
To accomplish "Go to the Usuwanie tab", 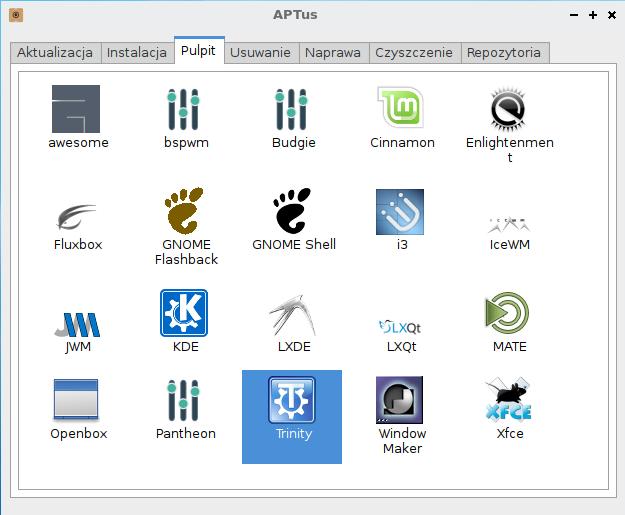I will 261,53.
